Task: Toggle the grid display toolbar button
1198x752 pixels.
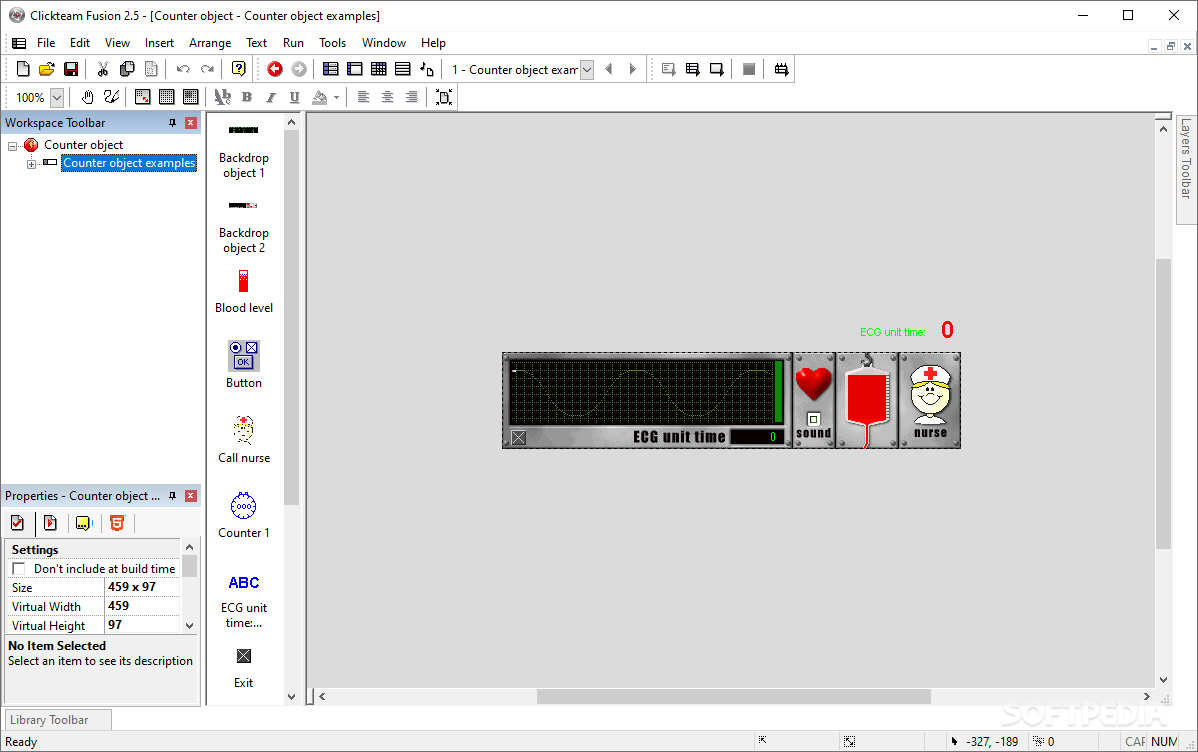Action: coord(166,97)
